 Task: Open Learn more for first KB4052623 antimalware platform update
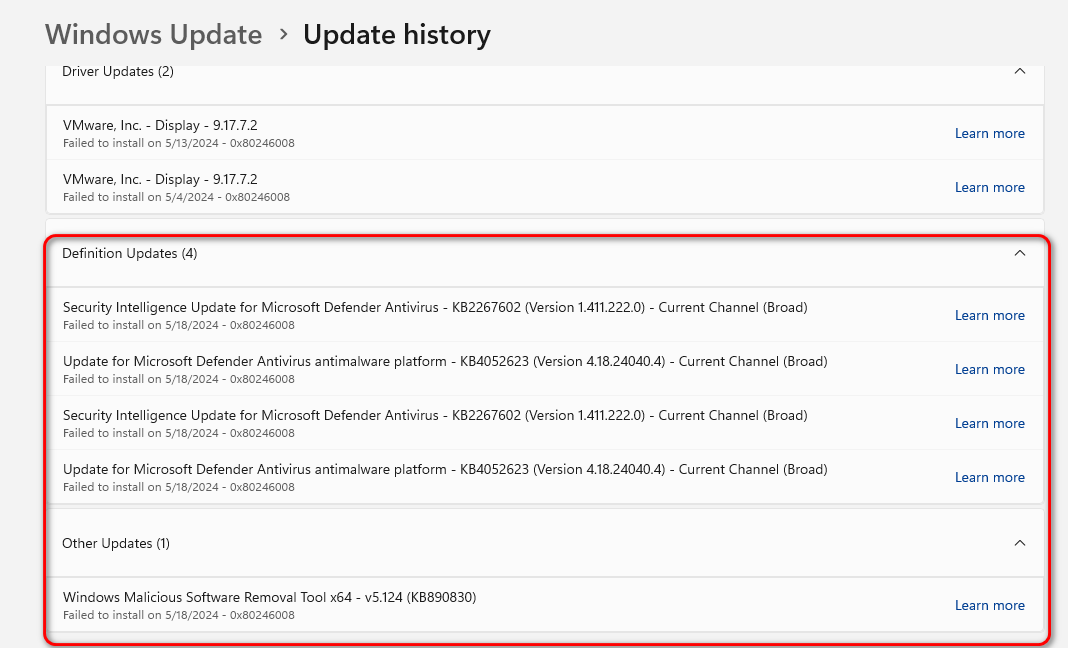point(990,369)
